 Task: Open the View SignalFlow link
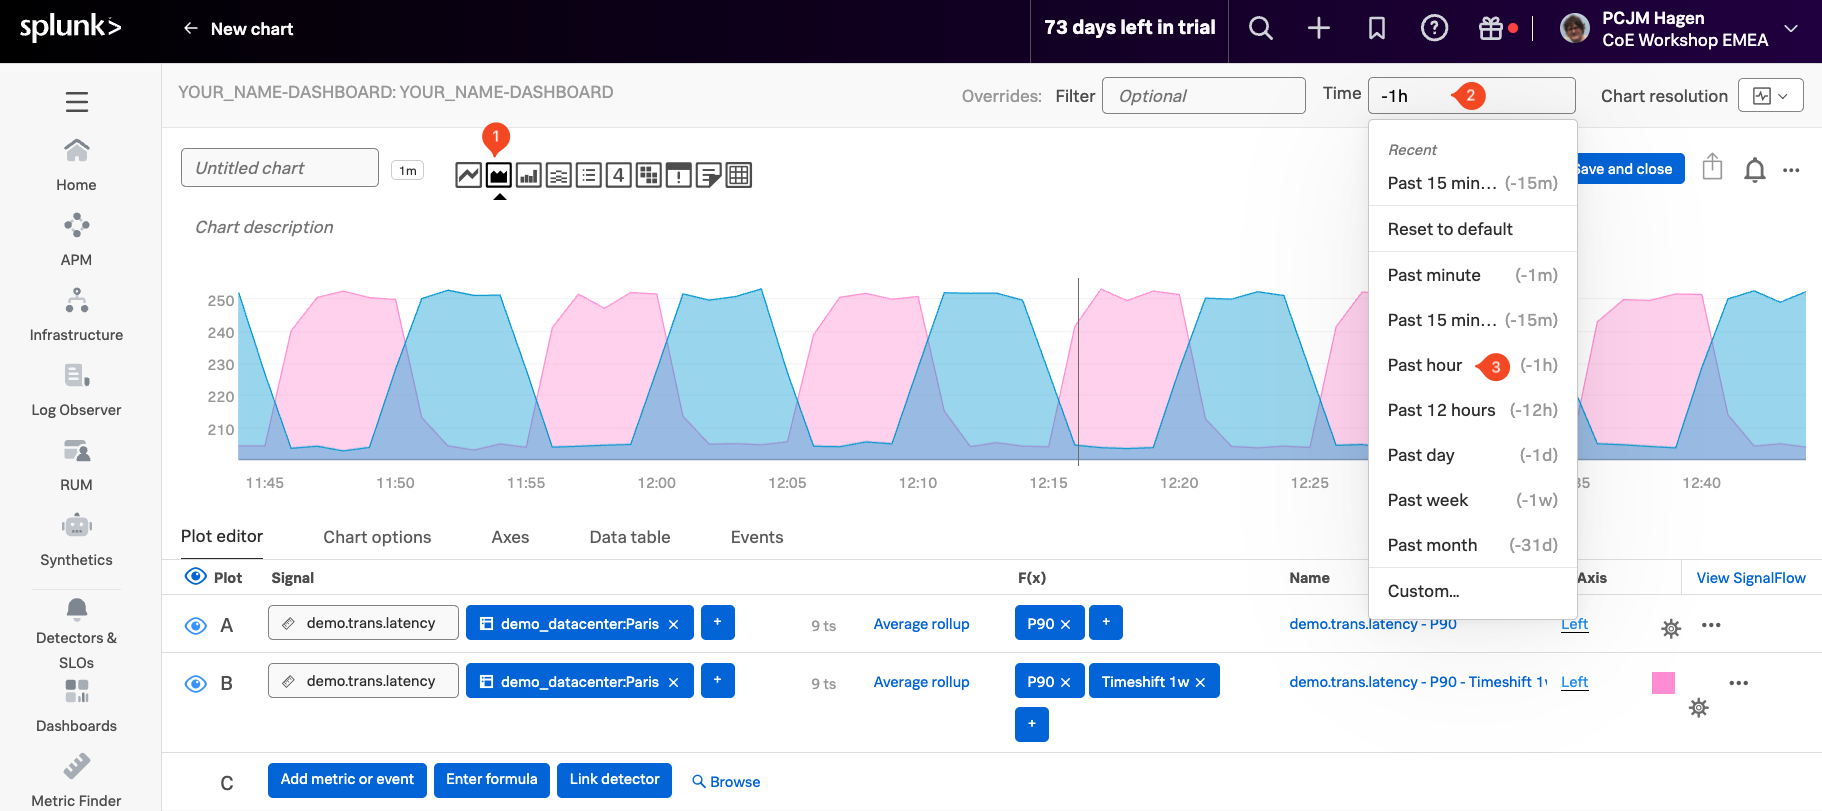[1750, 578]
